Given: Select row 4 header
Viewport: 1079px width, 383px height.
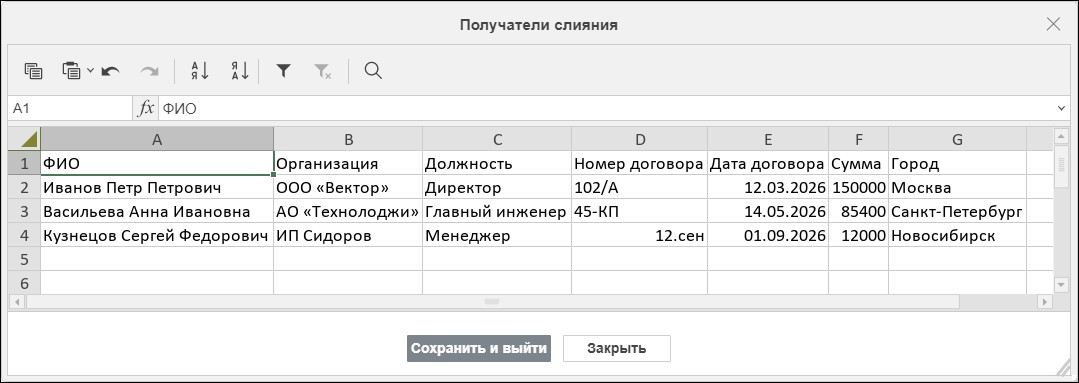Looking at the screenshot, I should (25, 236).
